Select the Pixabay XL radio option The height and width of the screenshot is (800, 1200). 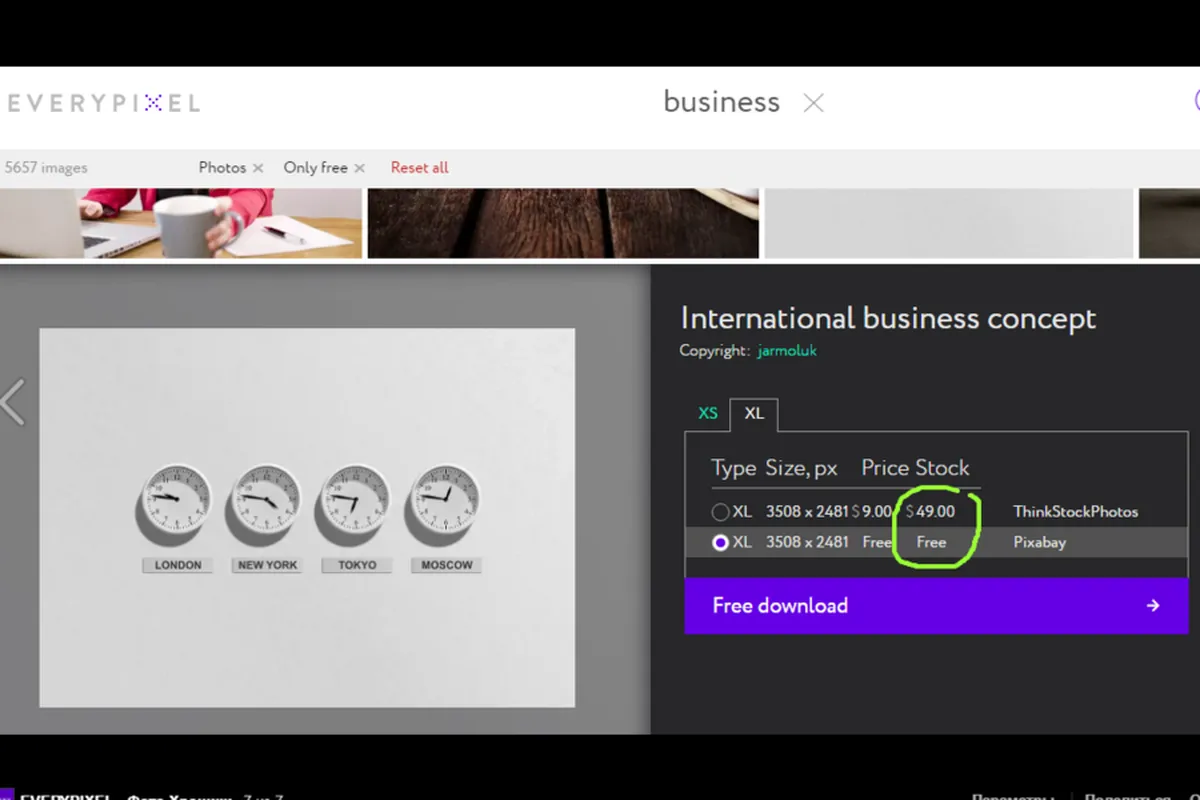coord(720,542)
